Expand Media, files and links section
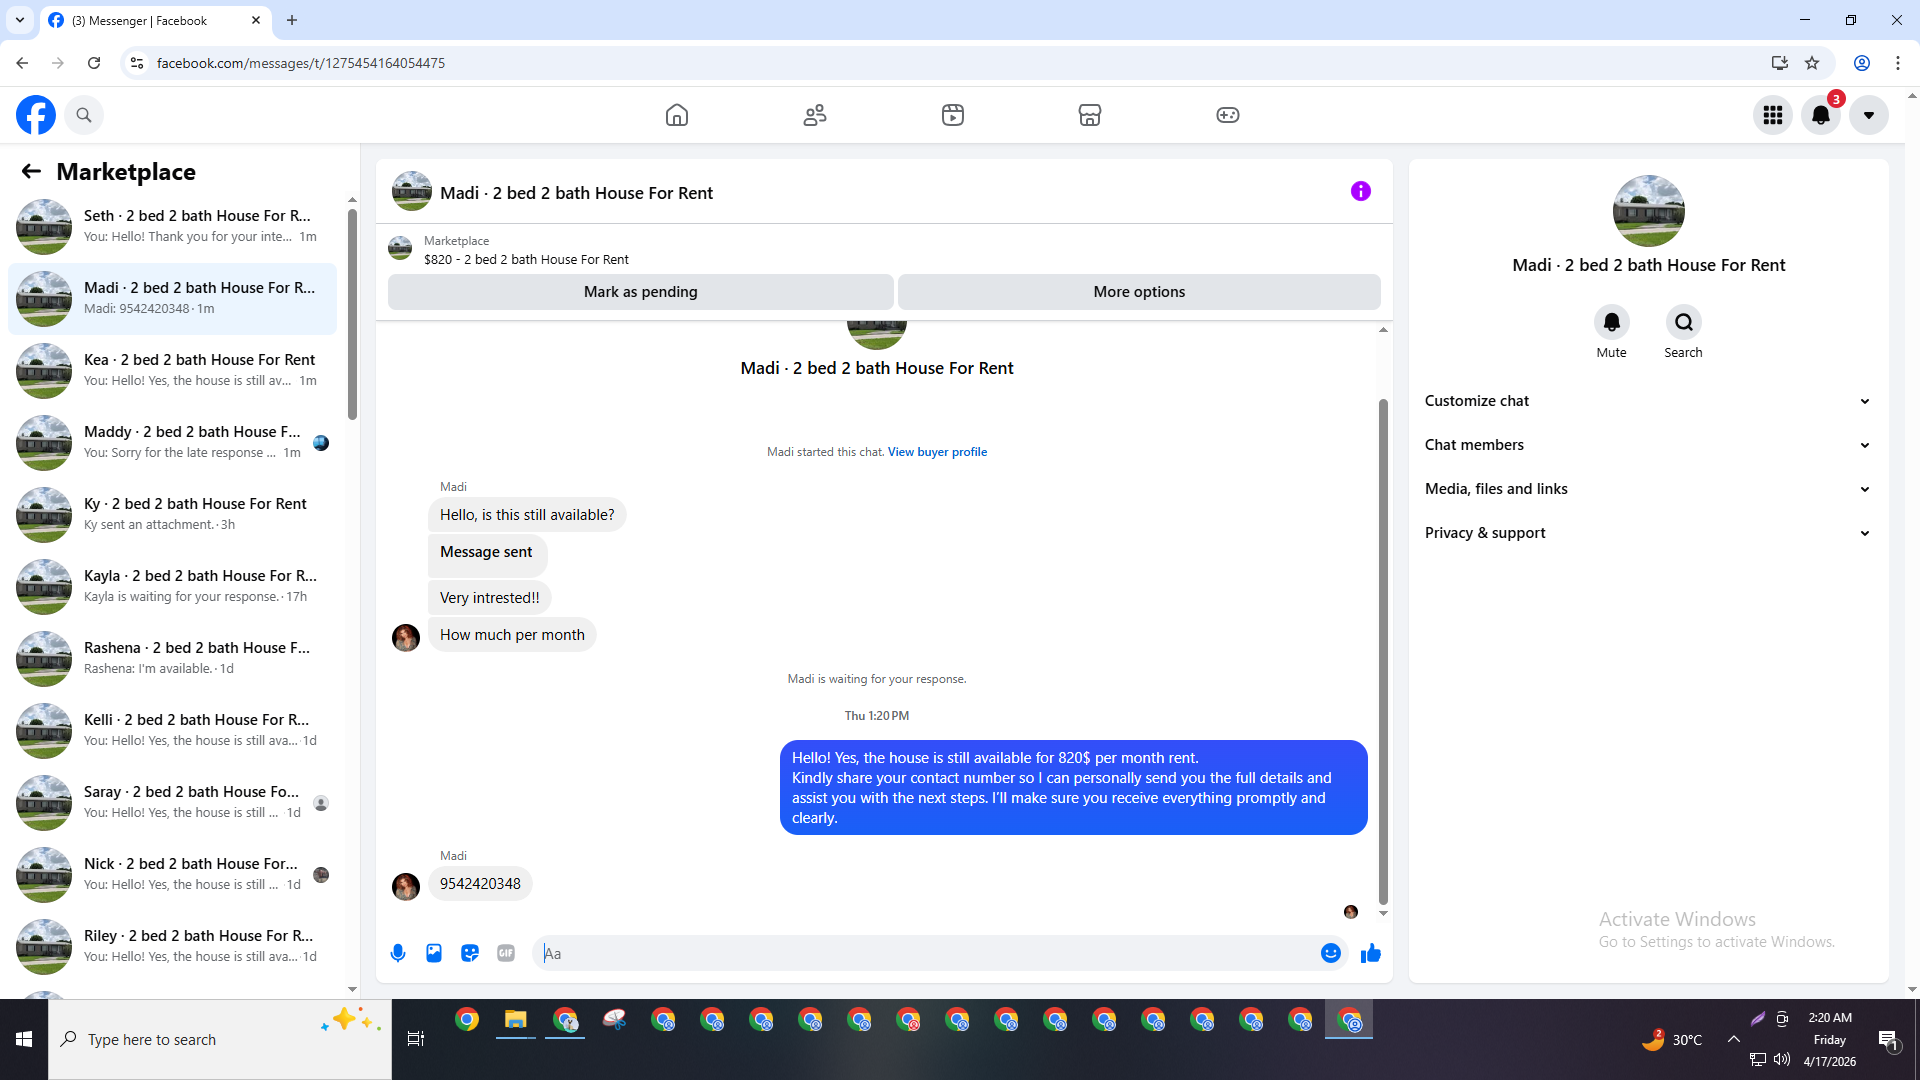This screenshot has width=1920, height=1080. pos(1648,489)
